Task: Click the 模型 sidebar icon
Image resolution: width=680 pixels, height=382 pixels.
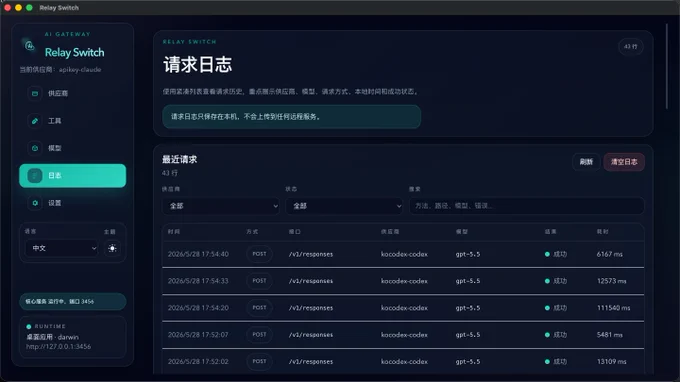Action: (35, 148)
